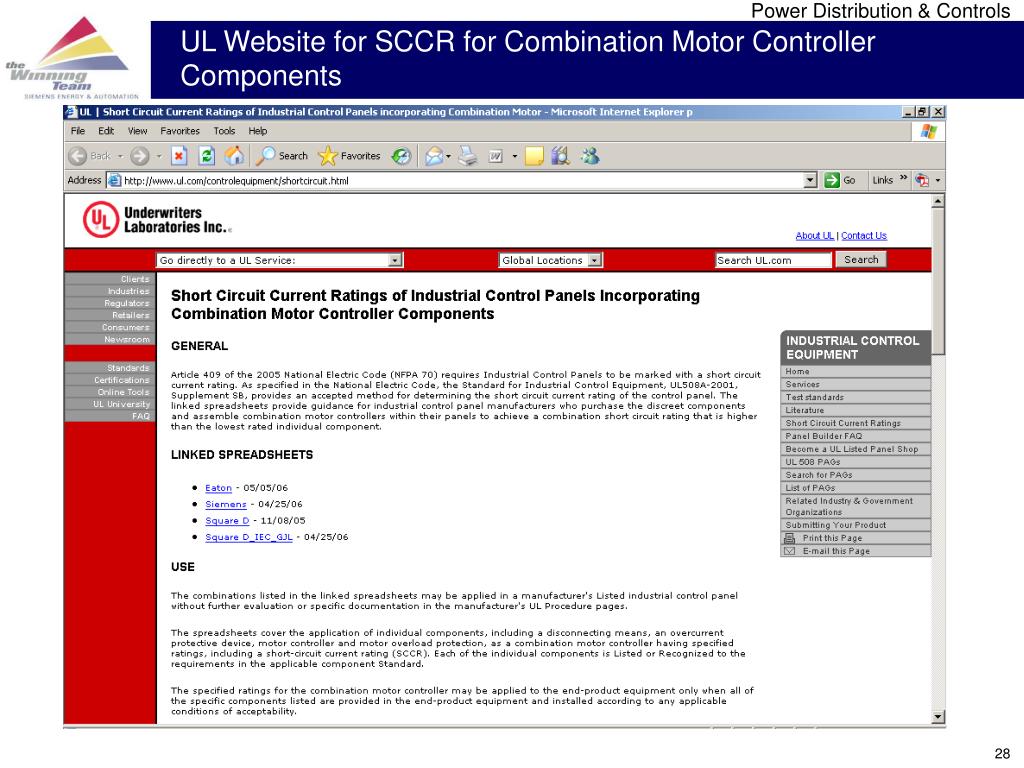1024x768 pixels.
Task: Click the Address URL text field
Action: pyautogui.click(x=462, y=180)
